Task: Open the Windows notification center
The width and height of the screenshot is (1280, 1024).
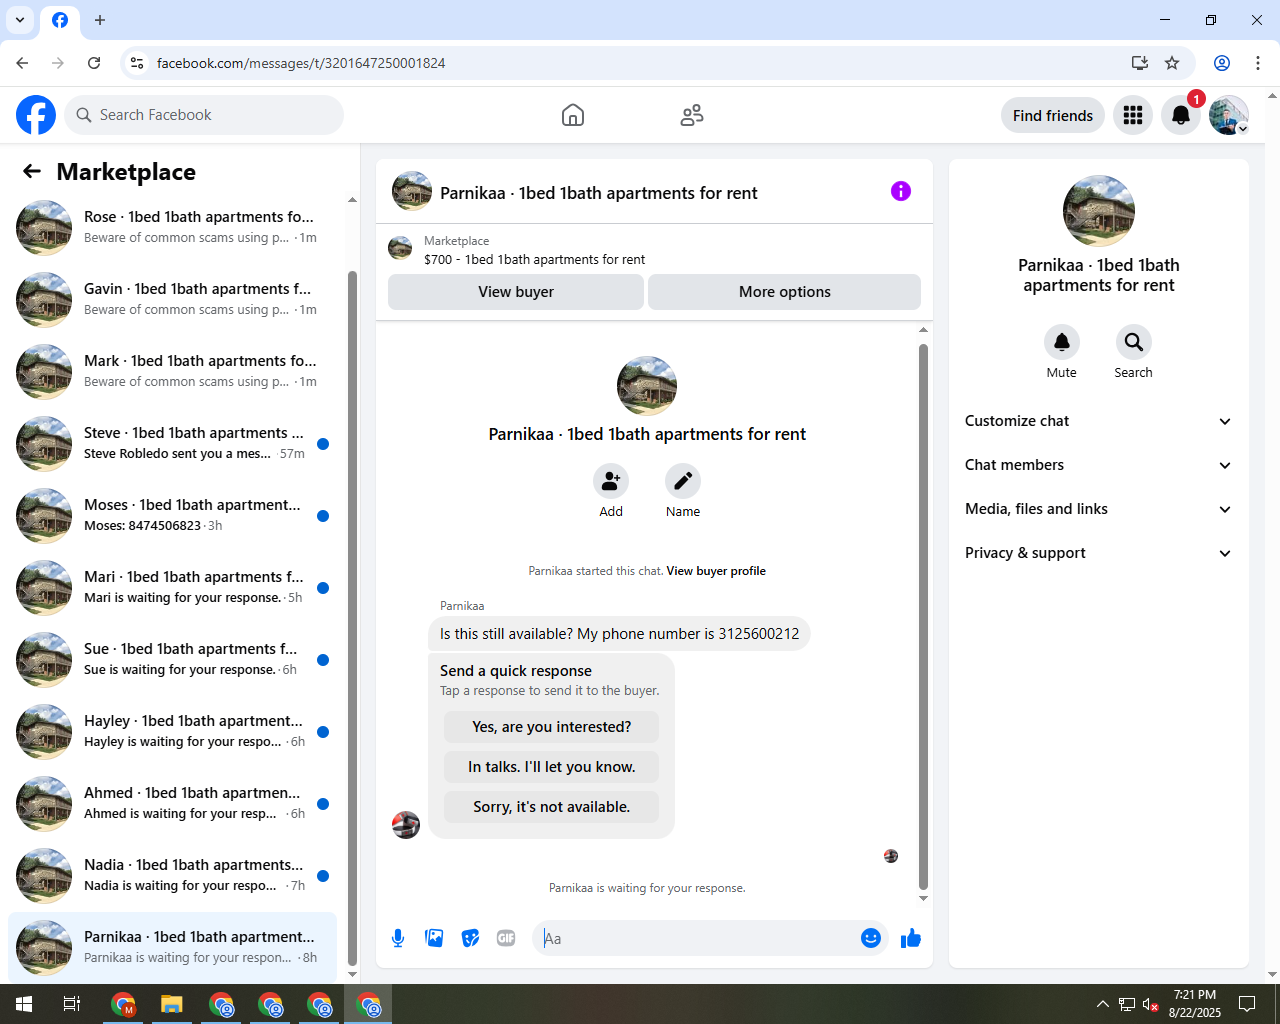Action: point(1247,1004)
